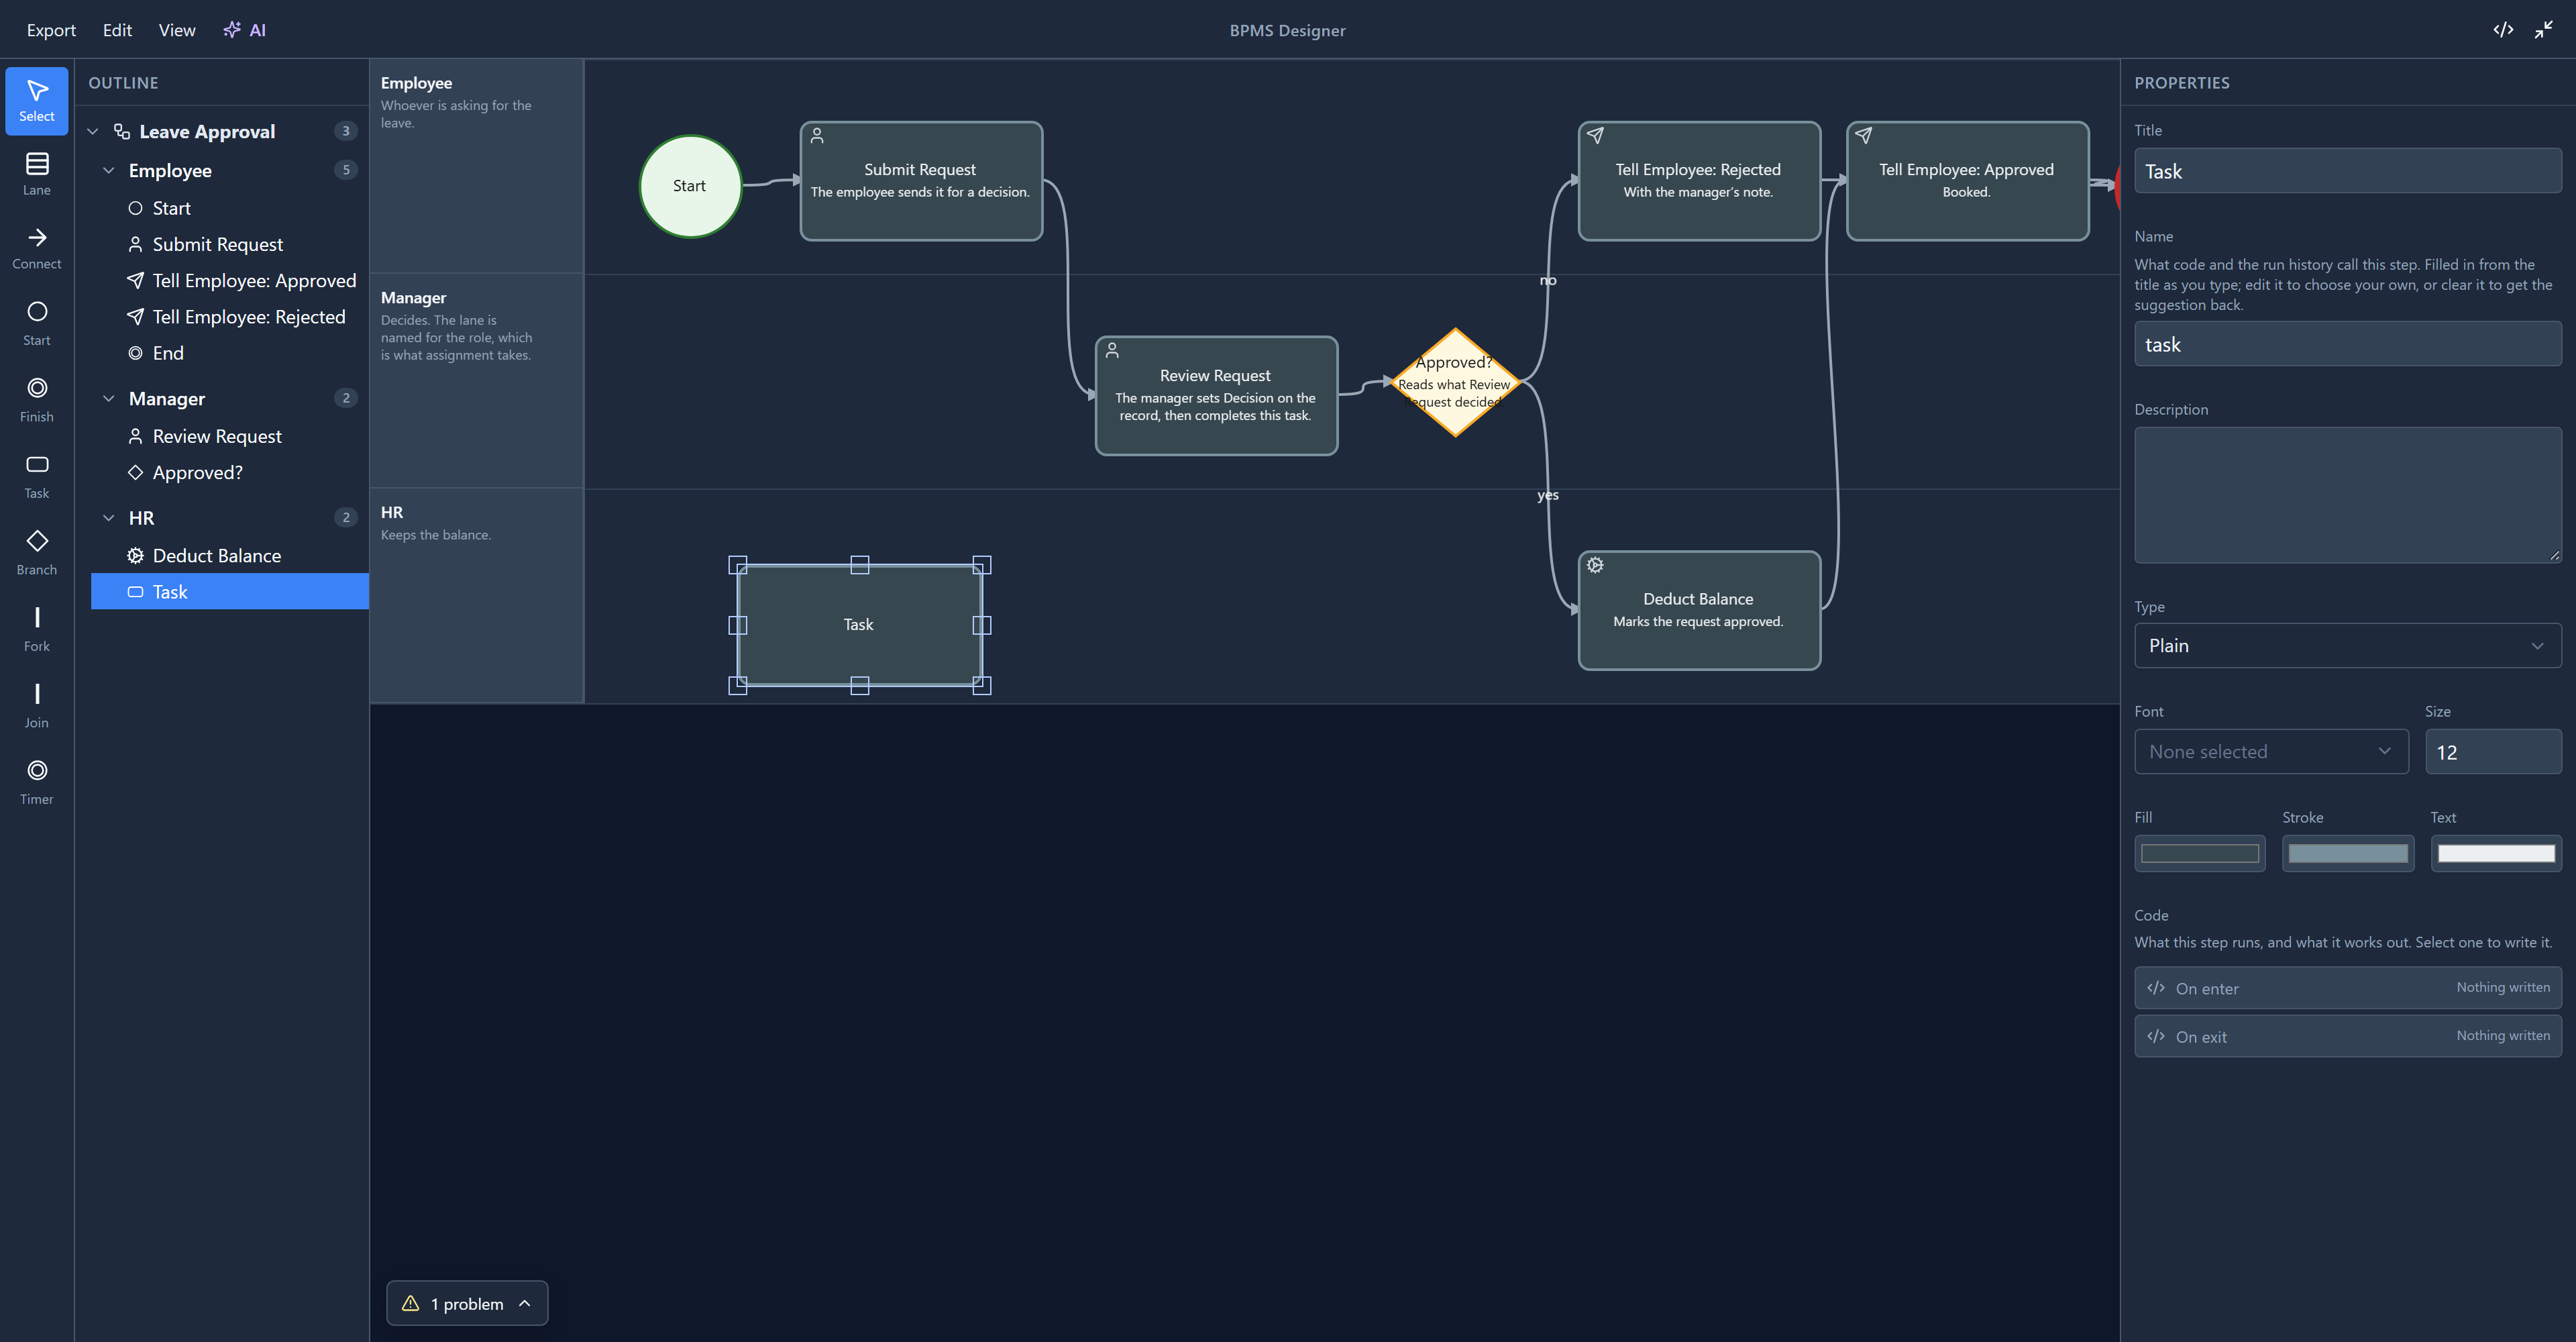This screenshot has height=1342, width=2576.
Task: Focus the Description text area
Action: click(2347, 495)
